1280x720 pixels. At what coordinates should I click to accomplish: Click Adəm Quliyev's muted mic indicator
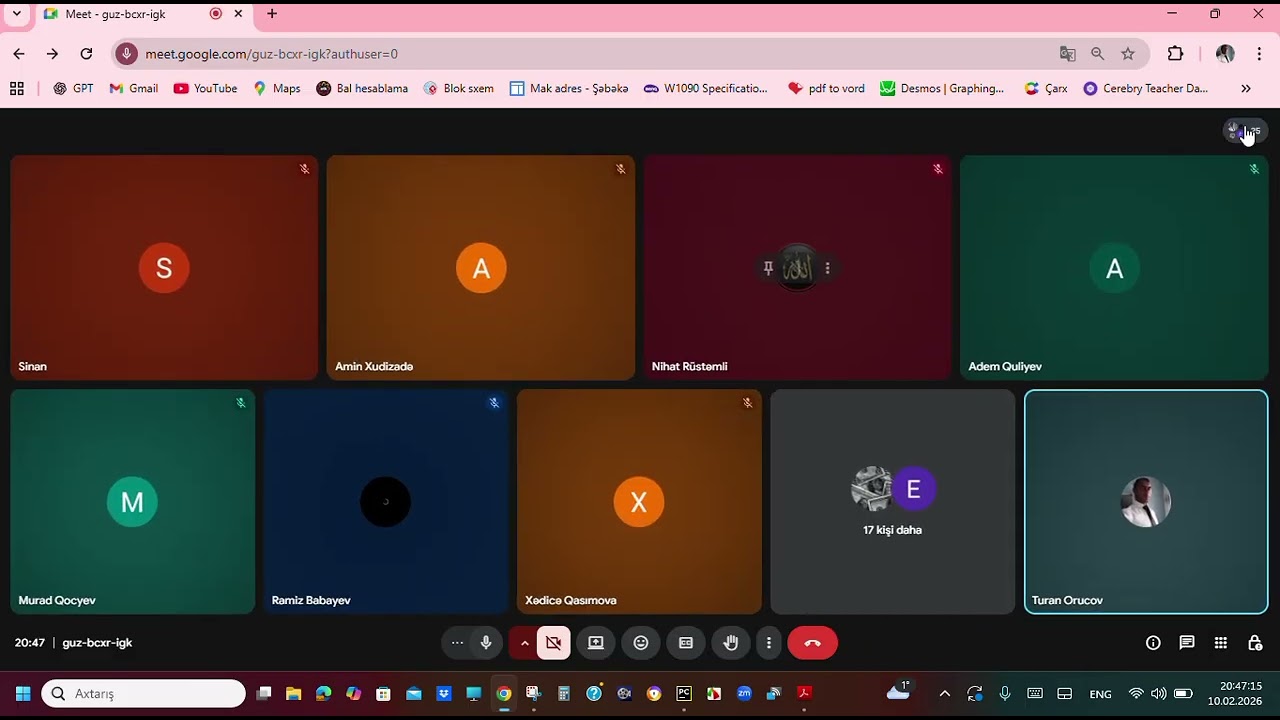[1254, 169]
